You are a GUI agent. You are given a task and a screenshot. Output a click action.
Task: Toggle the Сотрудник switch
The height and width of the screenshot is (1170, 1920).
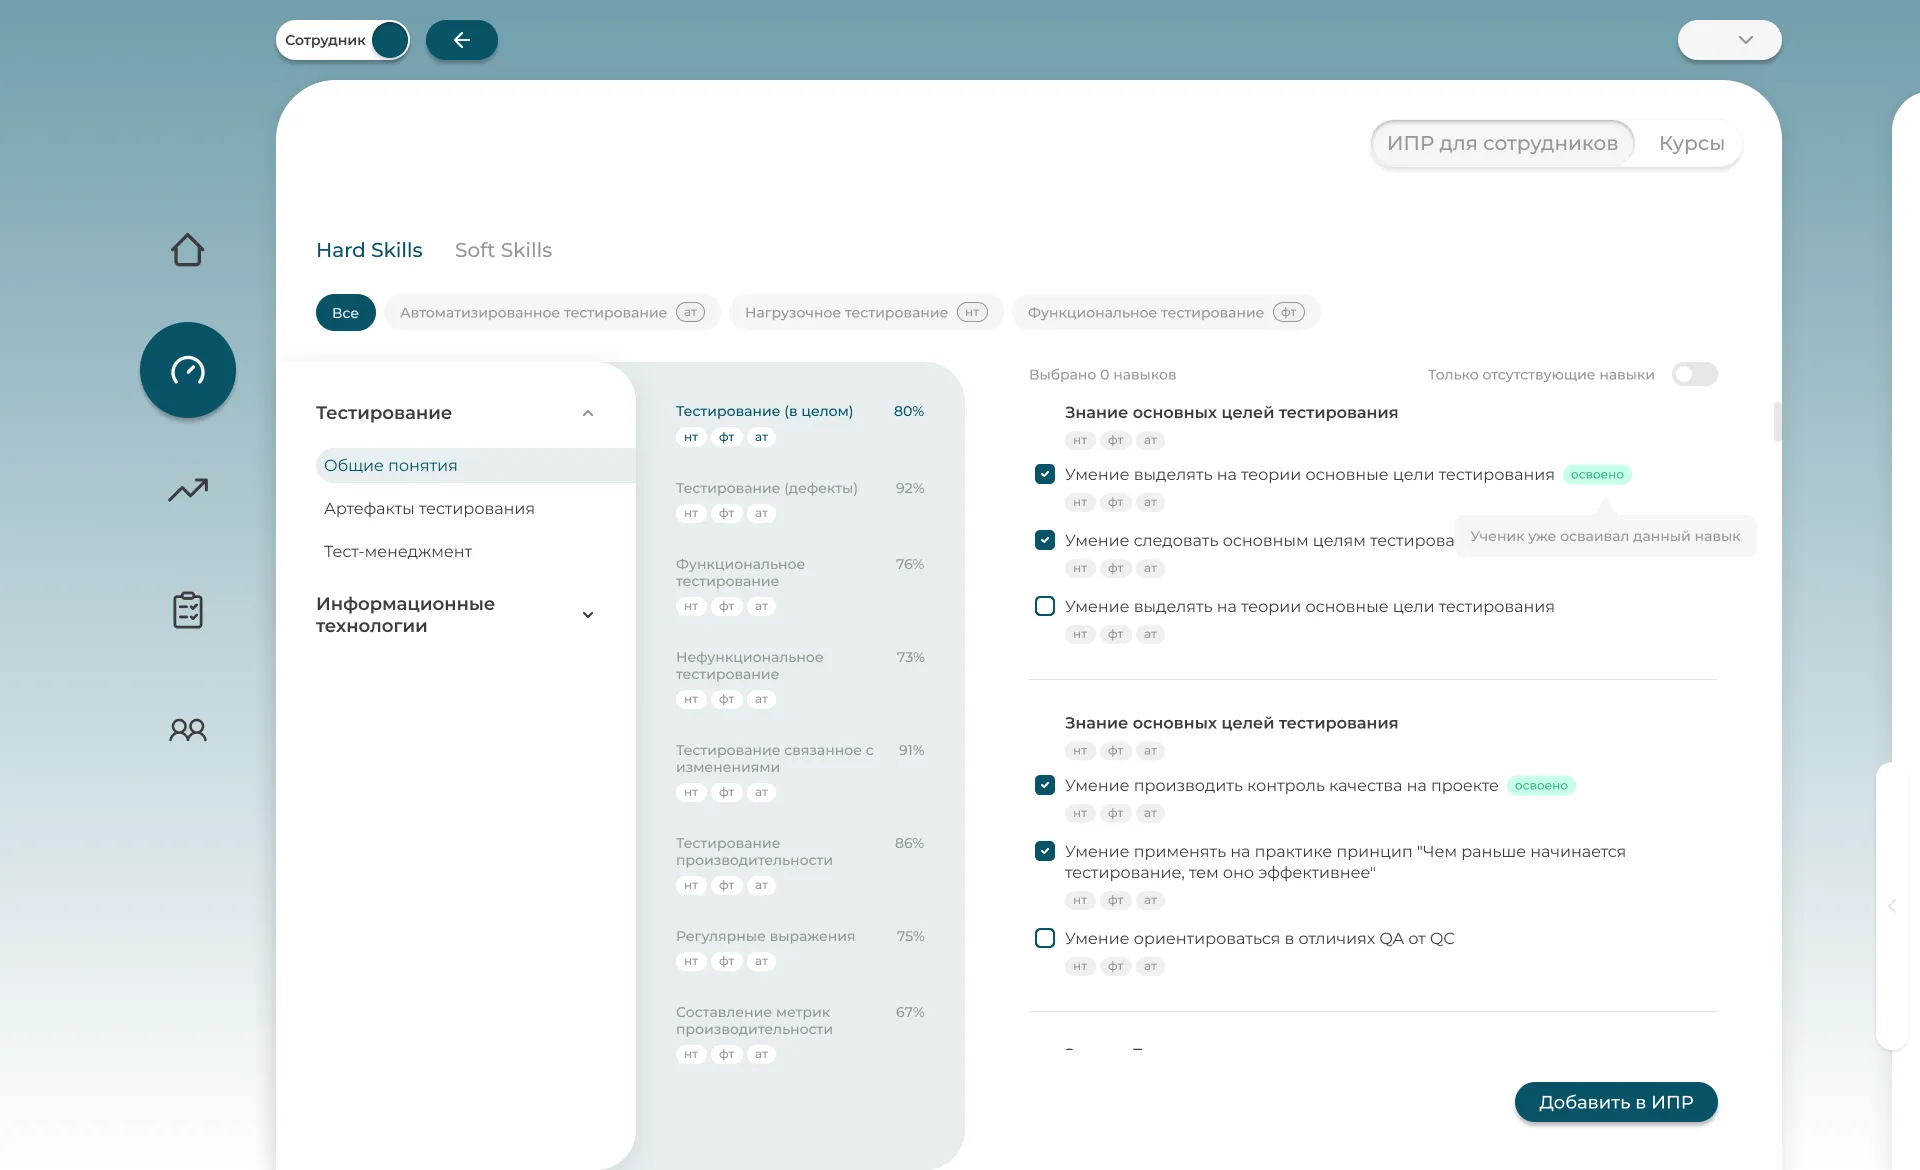389,40
